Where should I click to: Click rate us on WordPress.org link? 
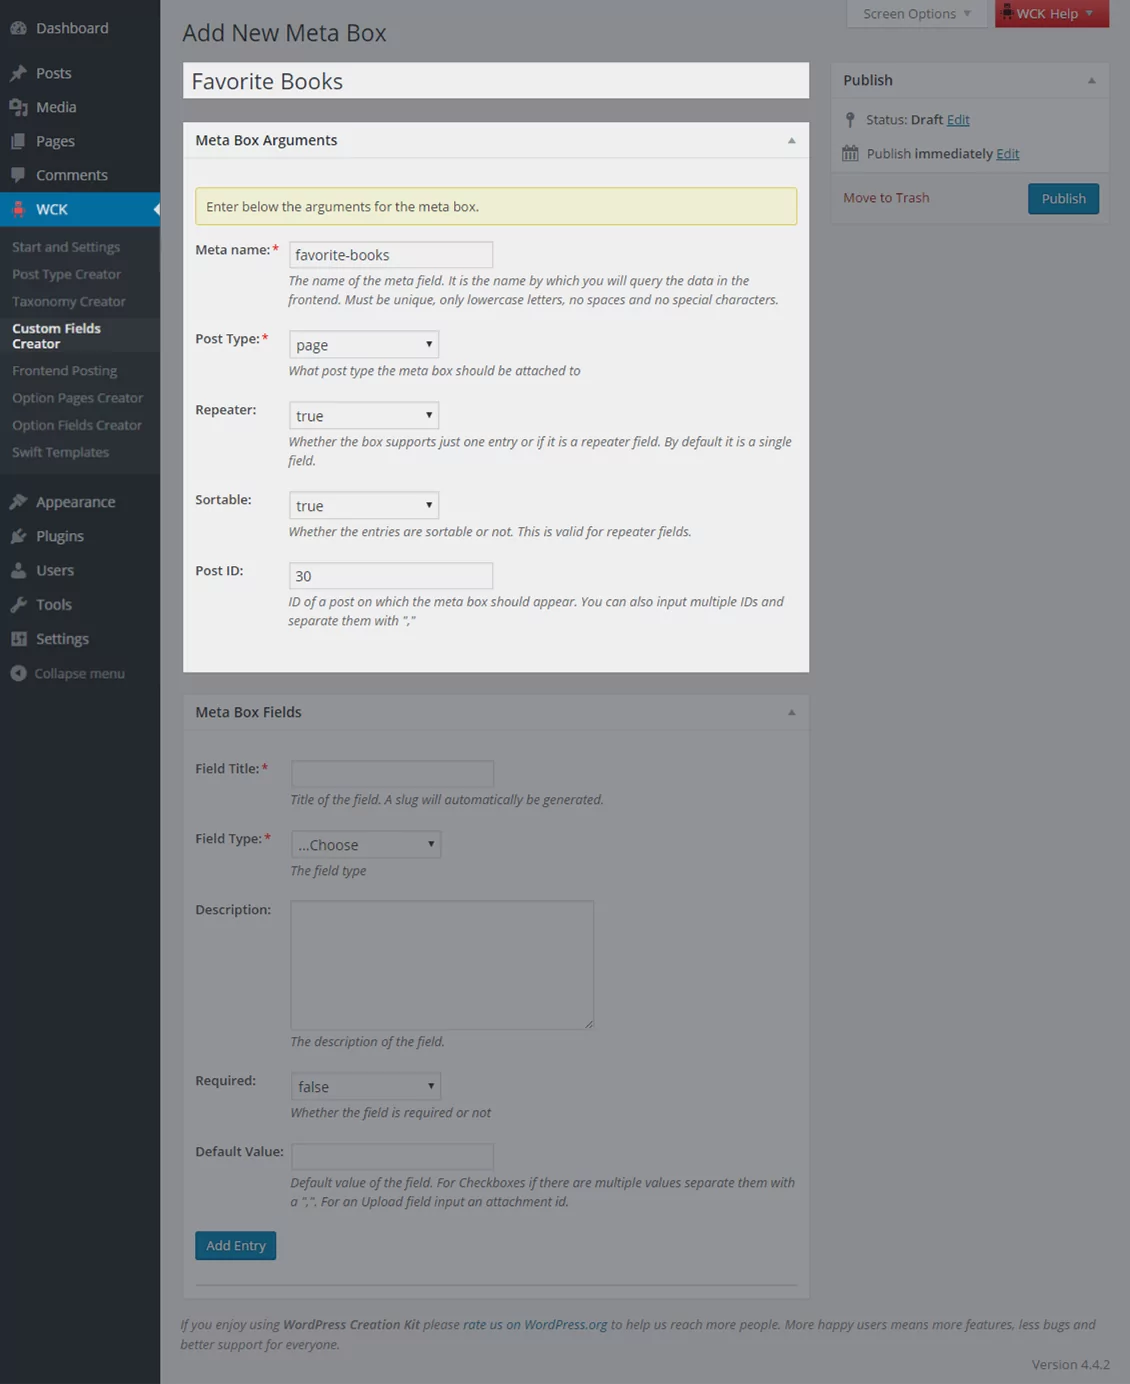pos(535,1324)
